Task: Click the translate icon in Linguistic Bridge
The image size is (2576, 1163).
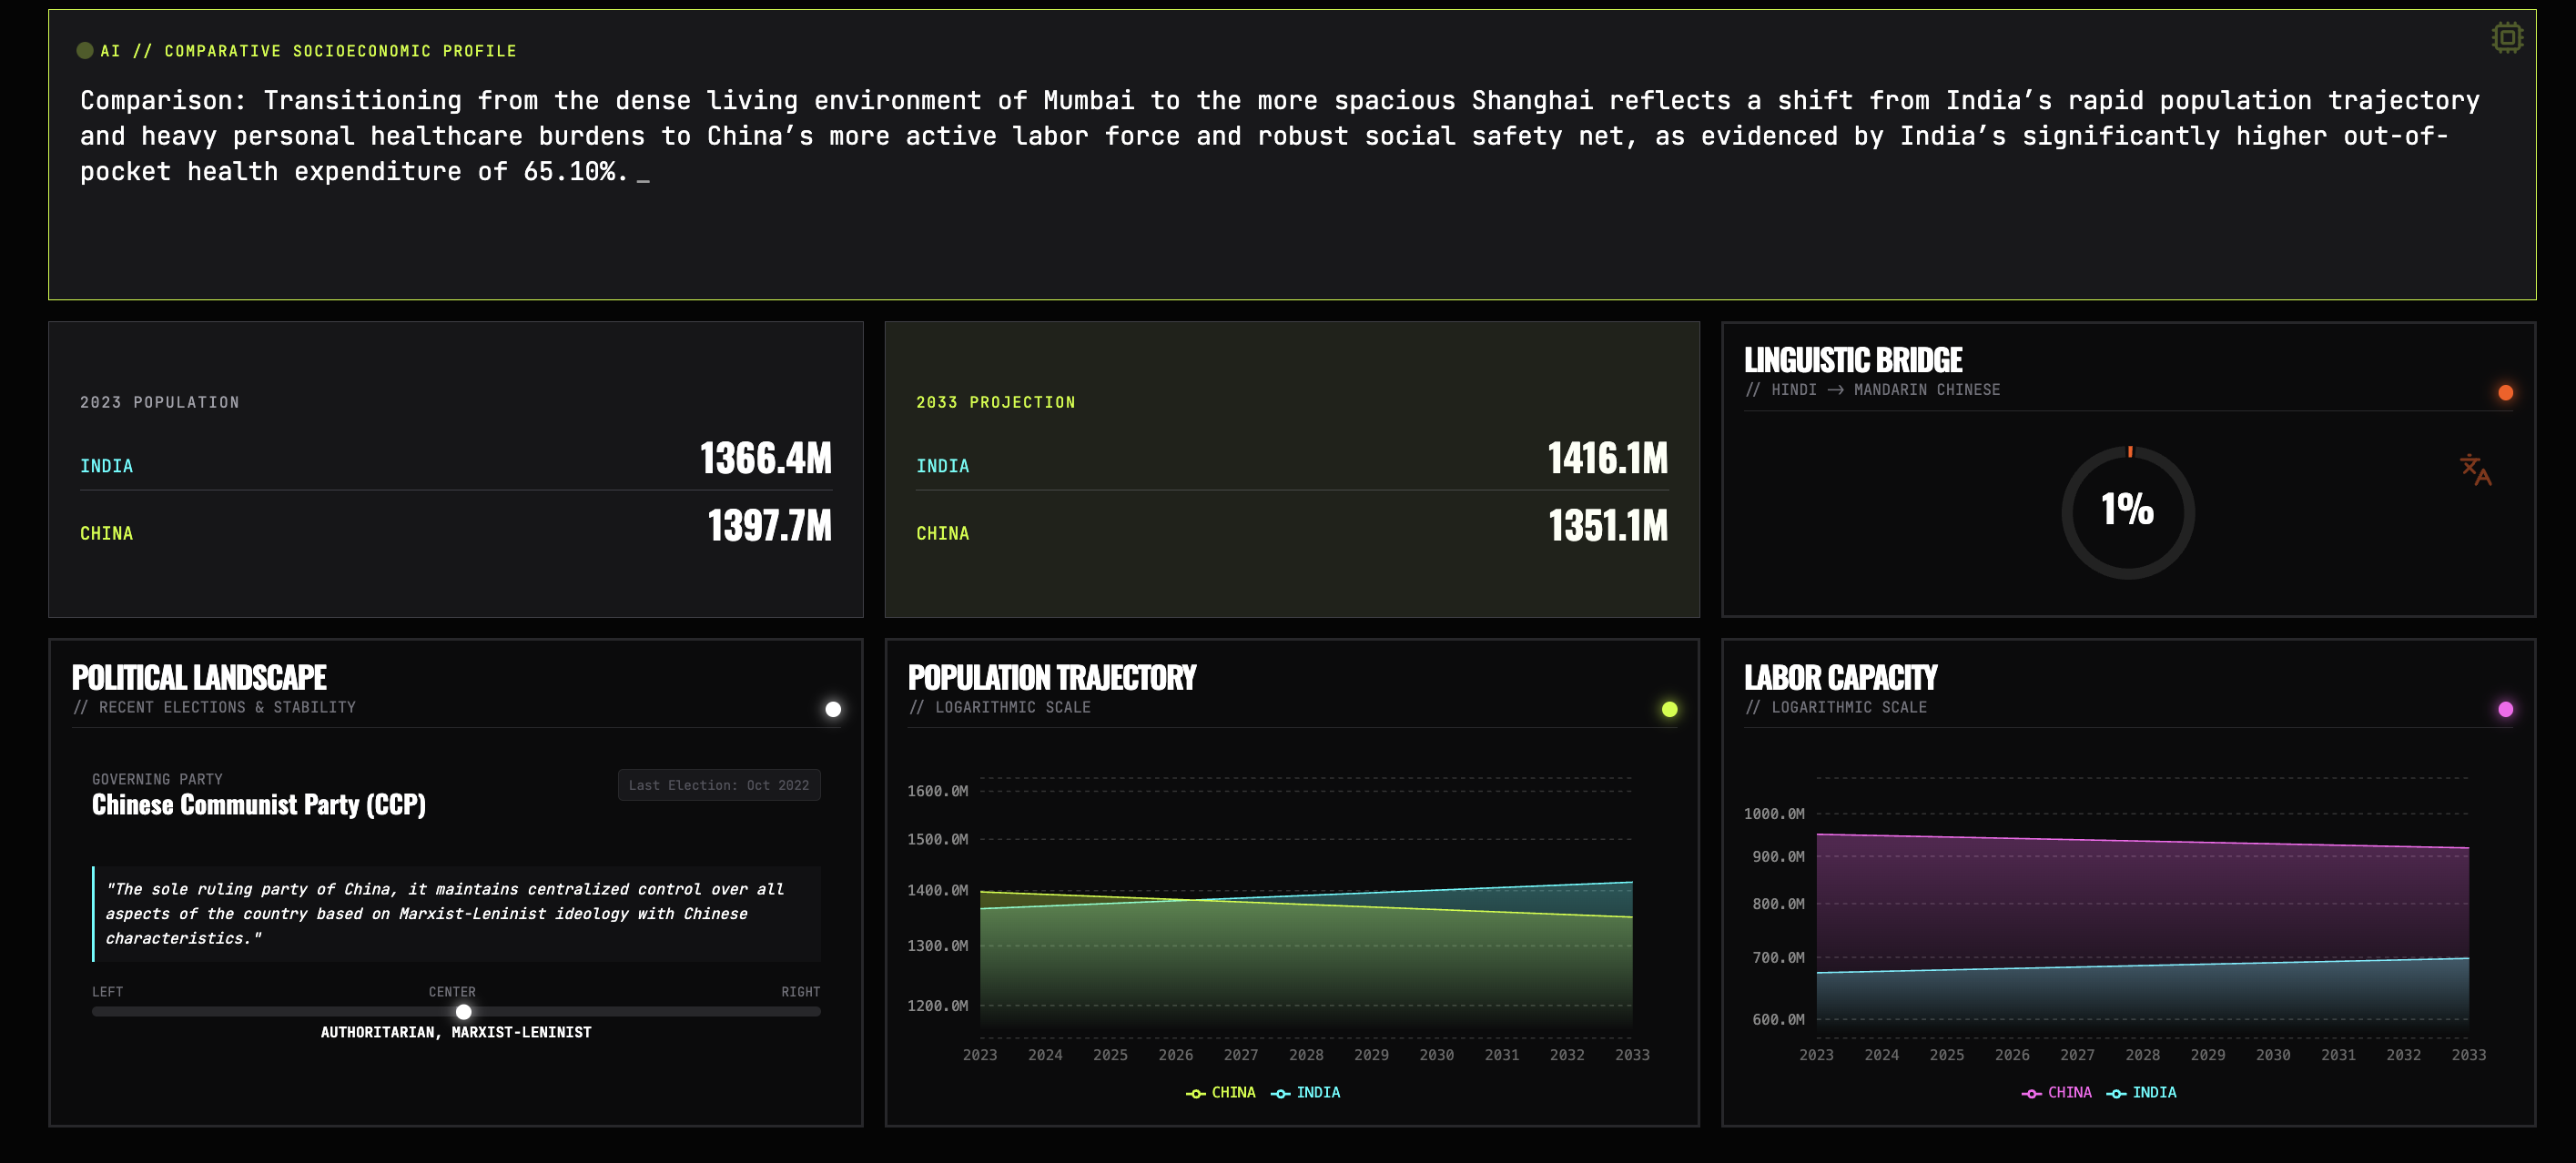Action: (x=2475, y=469)
